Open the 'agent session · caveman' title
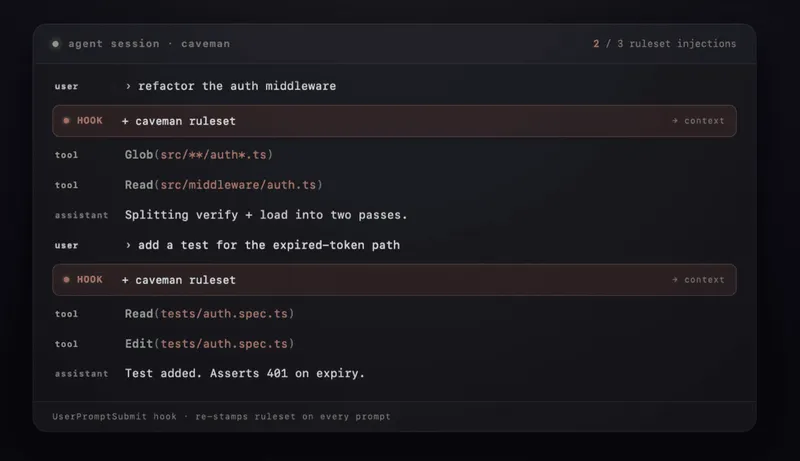The width and height of the screenshot is (800, 461). (x=142, y=44)
